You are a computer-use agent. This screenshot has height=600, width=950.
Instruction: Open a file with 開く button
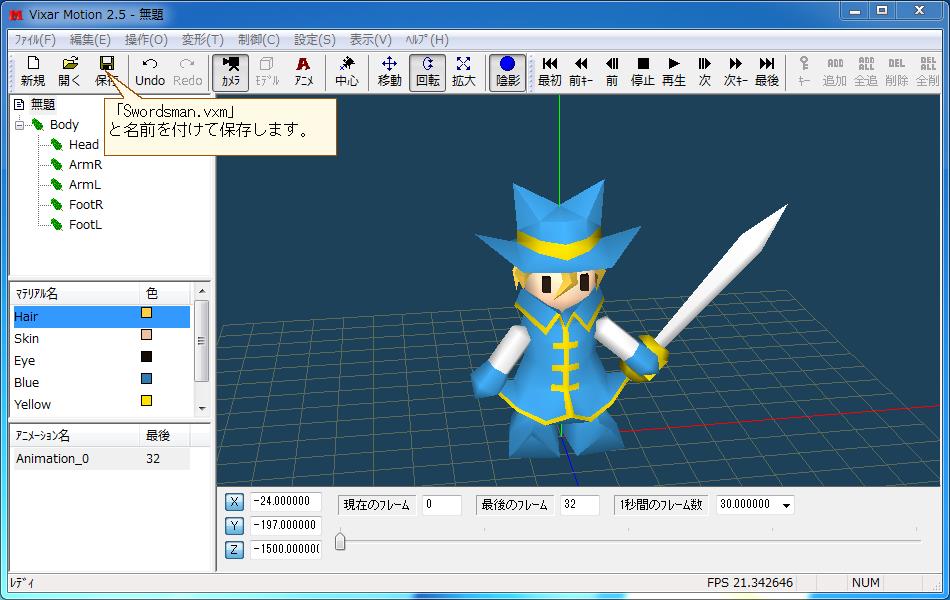70,72
